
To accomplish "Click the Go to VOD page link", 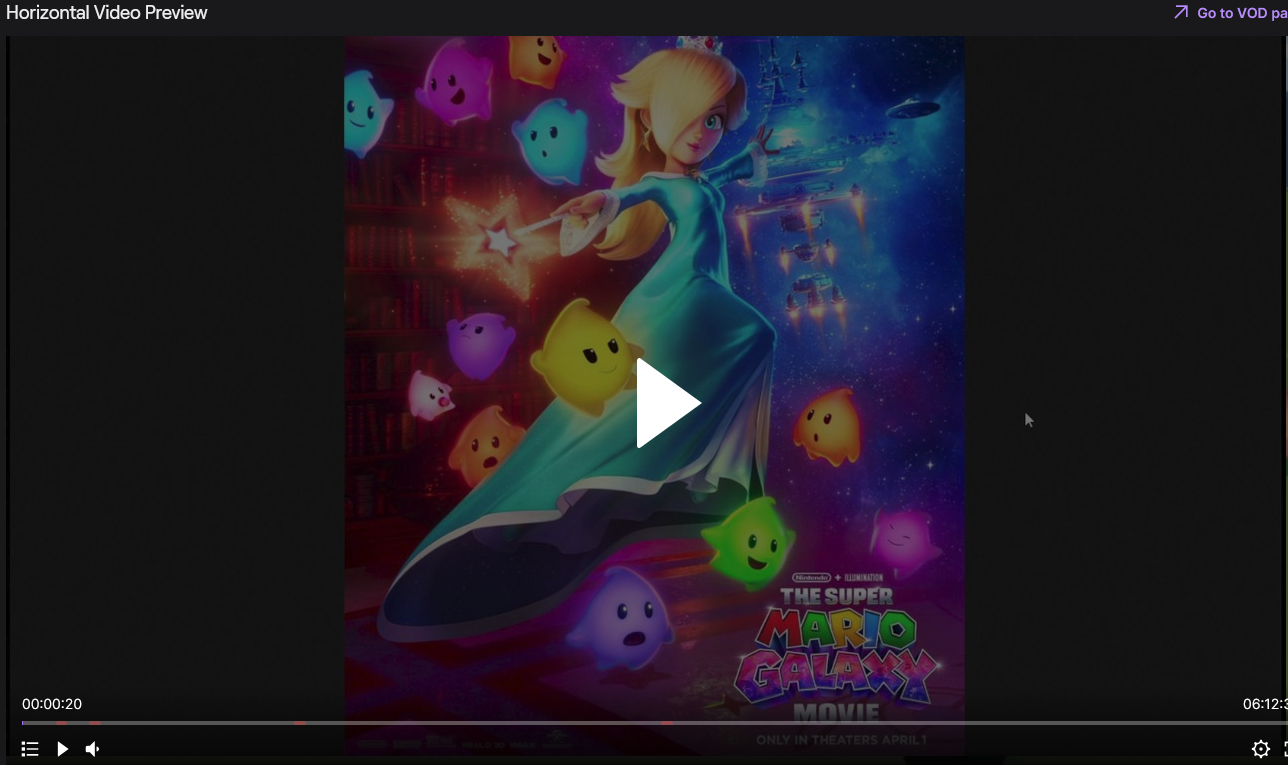I will pyautogui.click(x=1241, y=13).
